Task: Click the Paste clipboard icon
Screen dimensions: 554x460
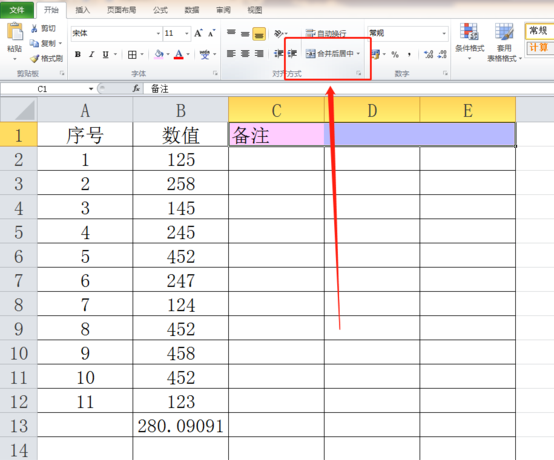Action: (14, 32)
